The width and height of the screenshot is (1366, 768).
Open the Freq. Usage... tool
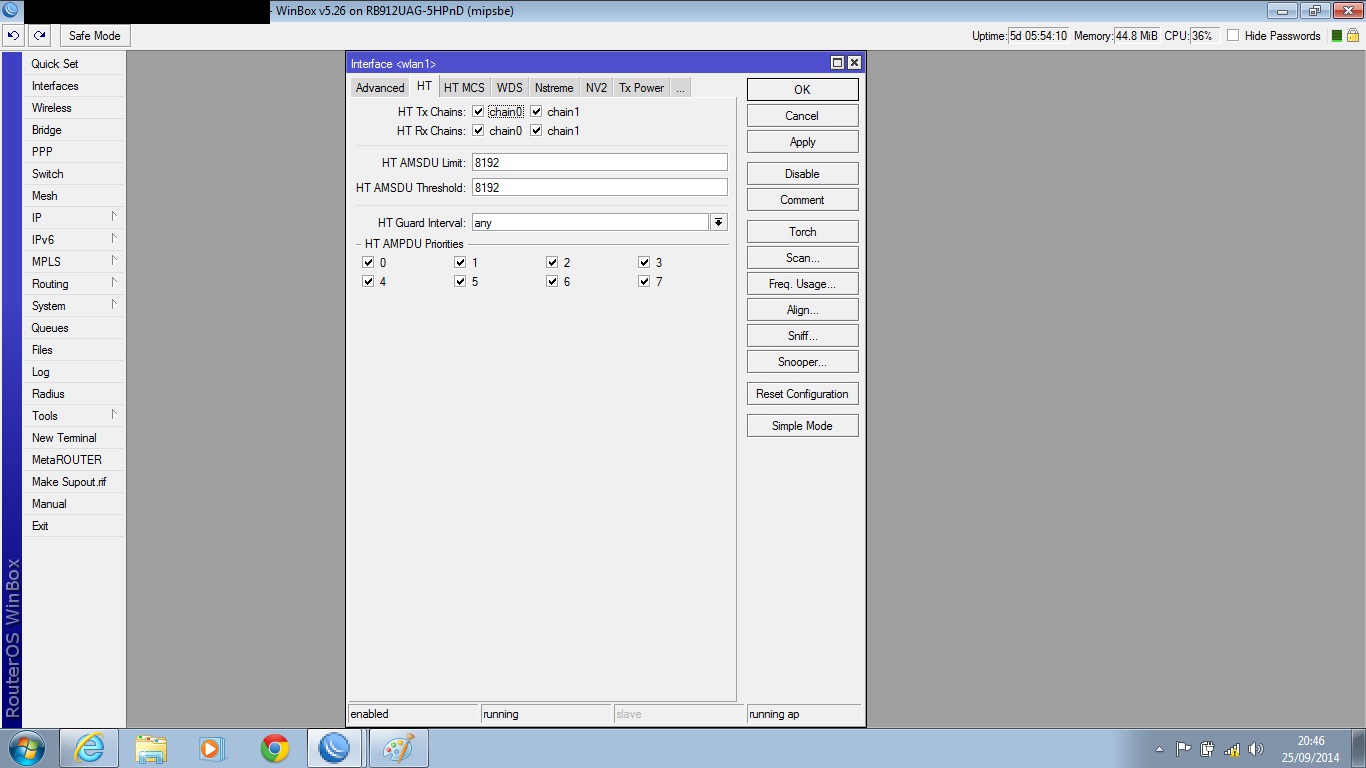pos(802,284)
